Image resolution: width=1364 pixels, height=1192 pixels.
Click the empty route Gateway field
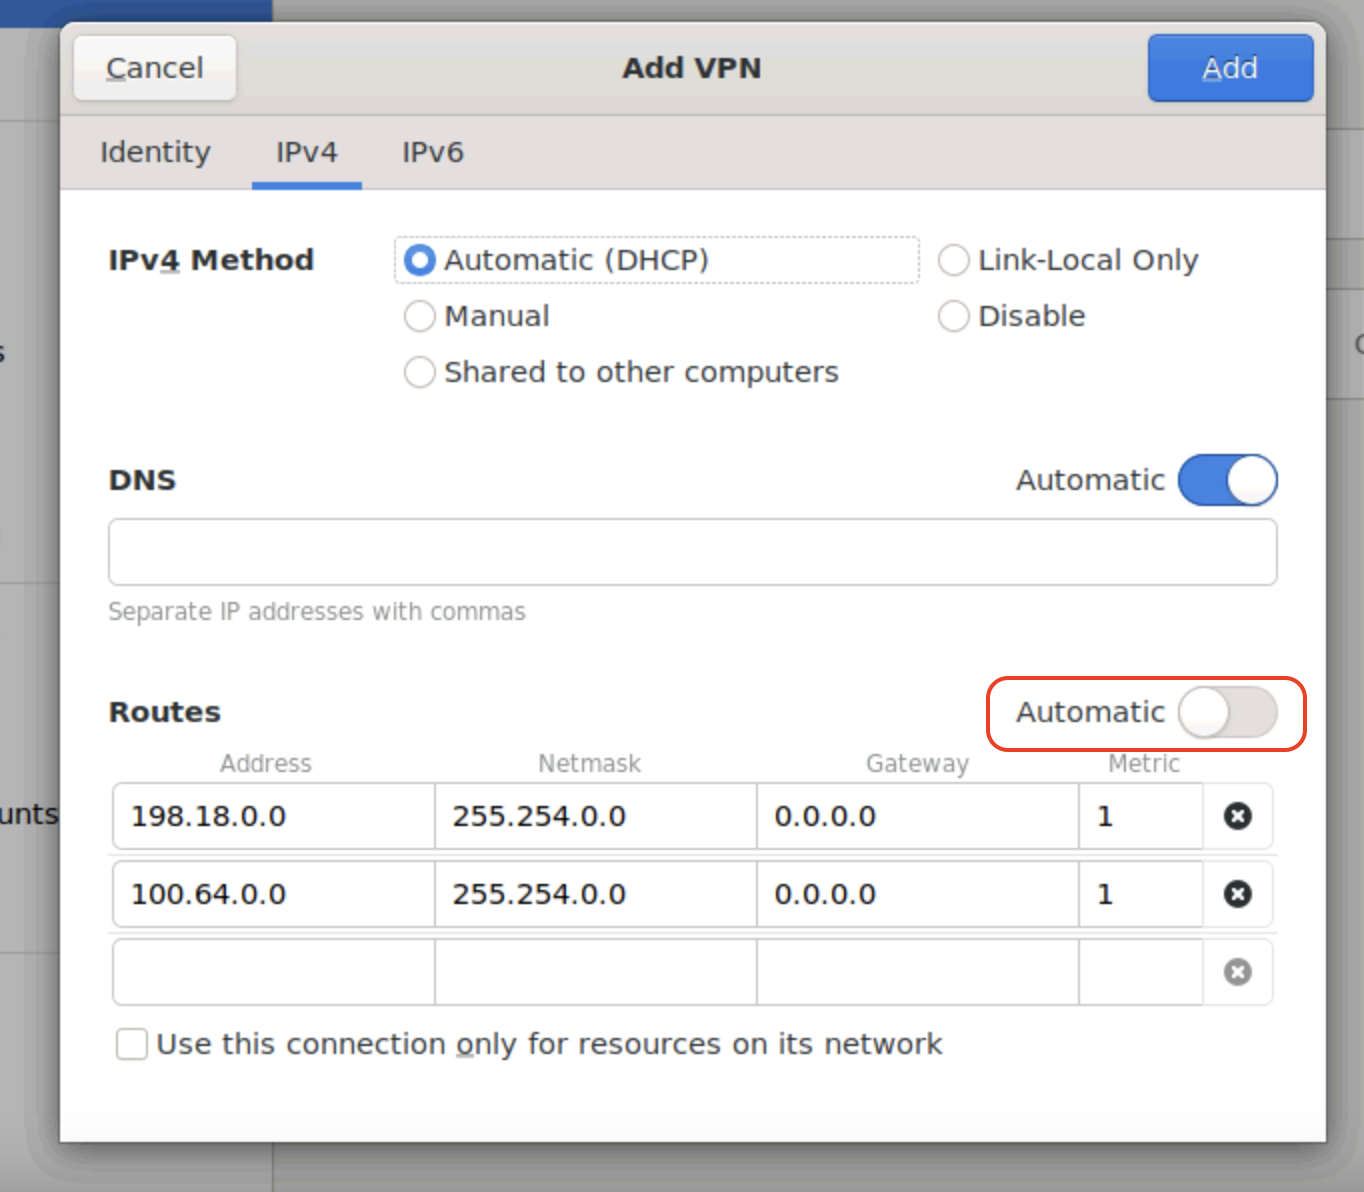(x=918, y=972)
